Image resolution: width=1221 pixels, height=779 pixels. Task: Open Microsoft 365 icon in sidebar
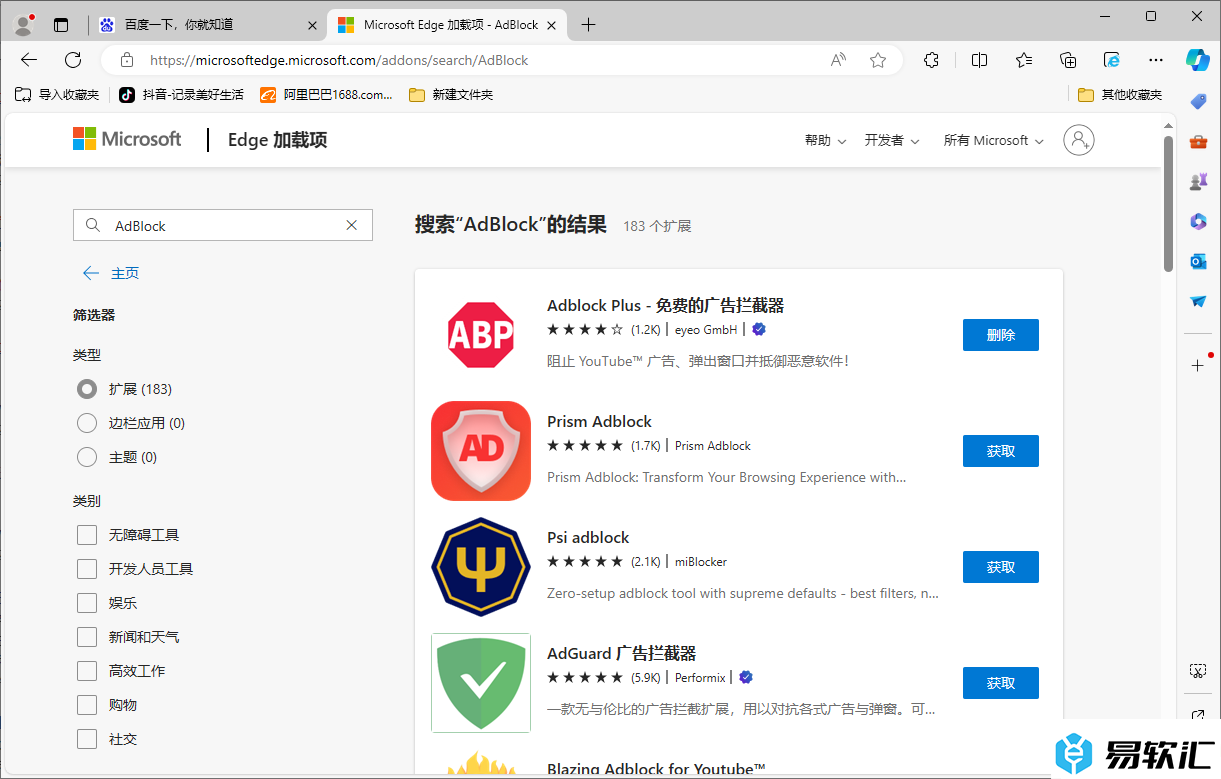click(x=1198, y=221)
